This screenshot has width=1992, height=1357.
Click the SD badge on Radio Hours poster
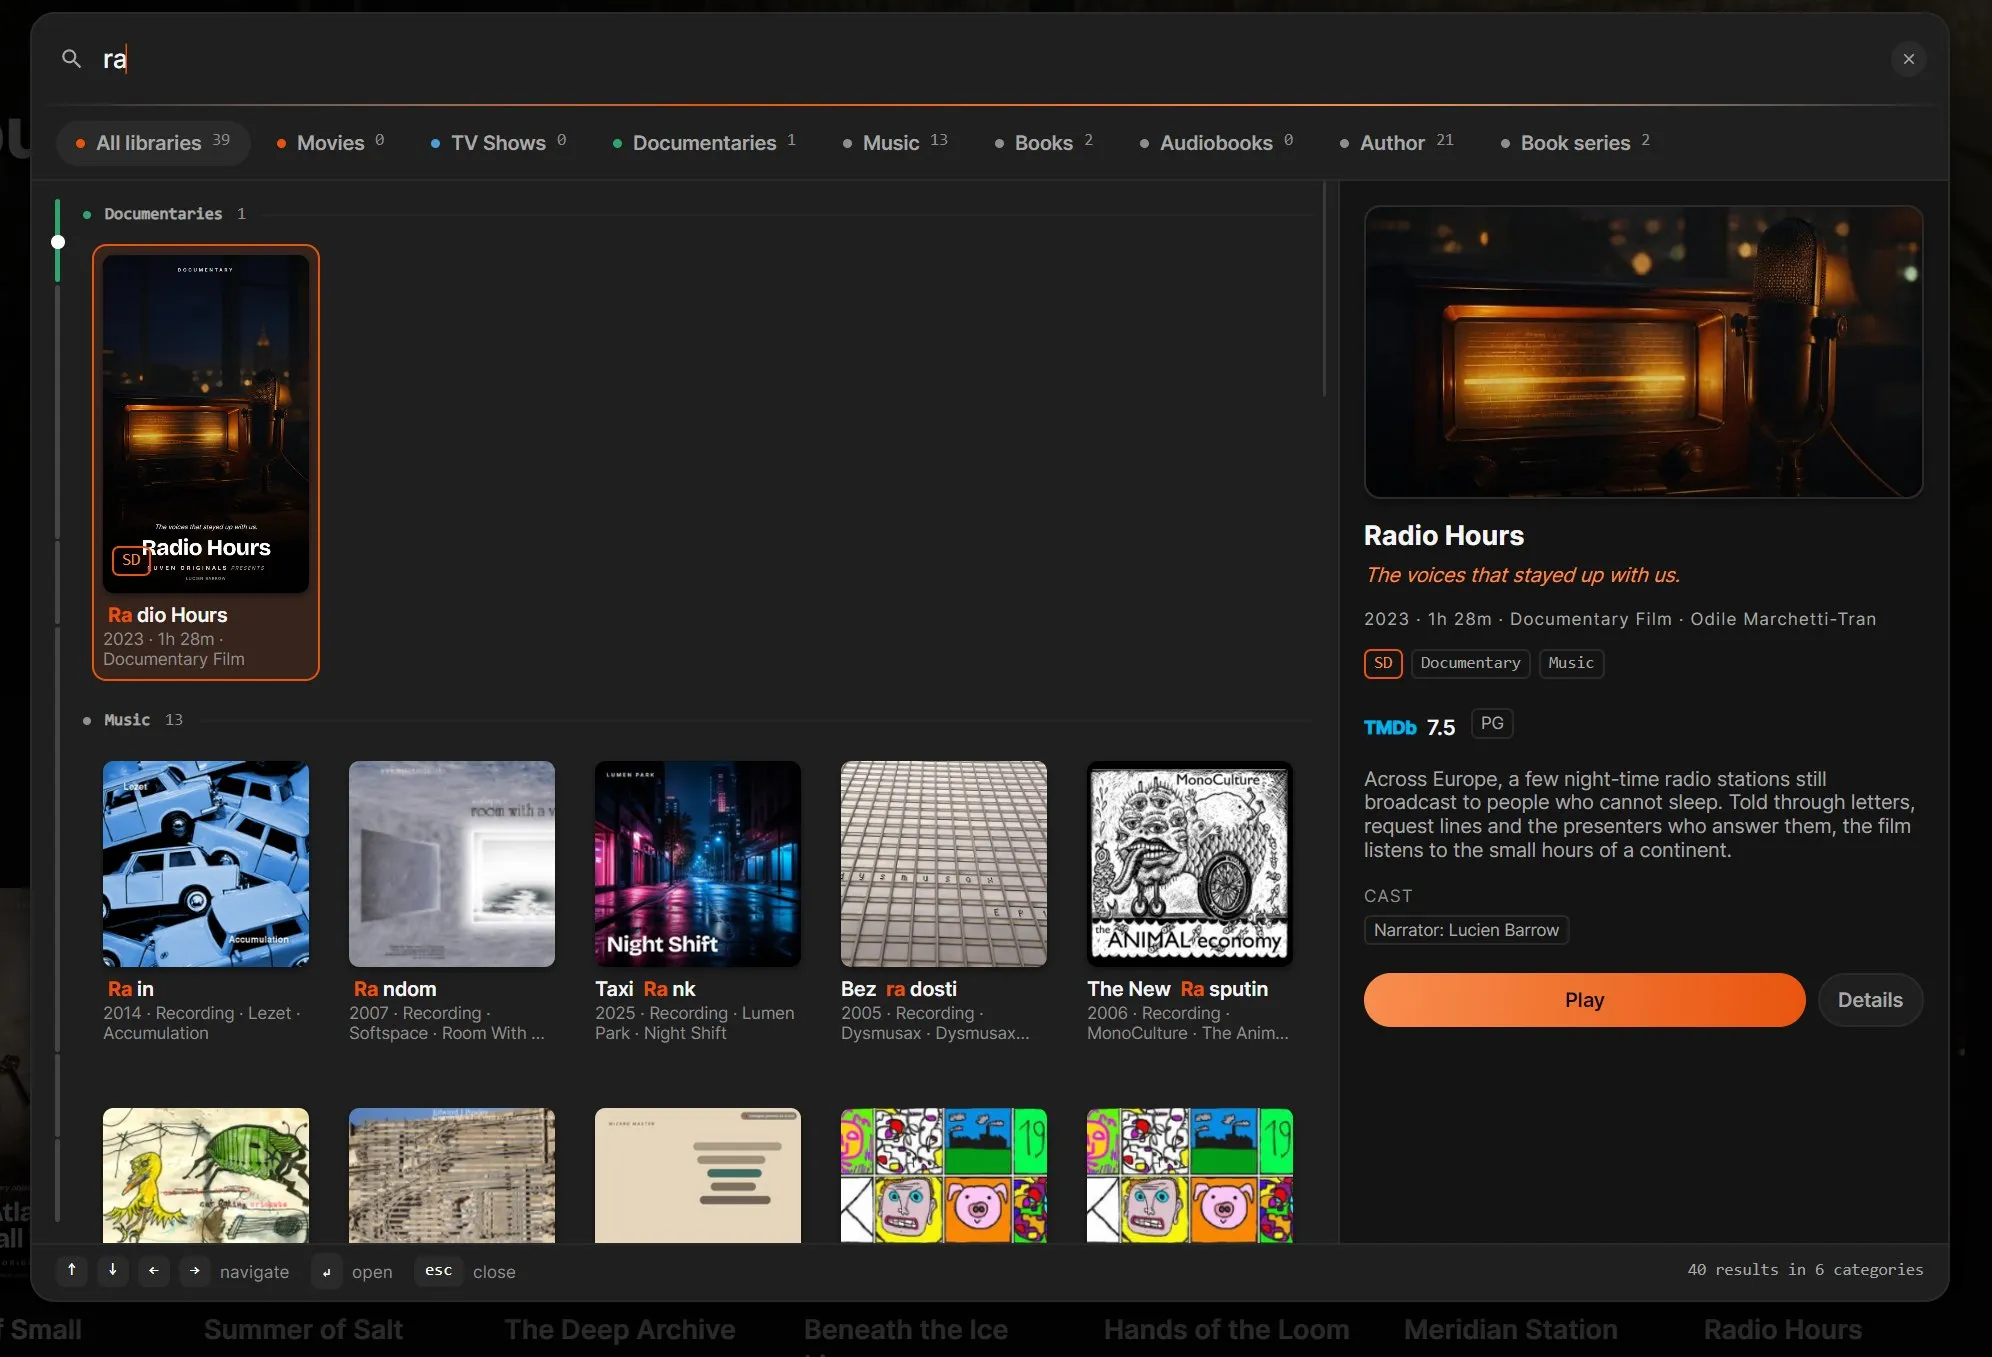click(x=131, y=560)
